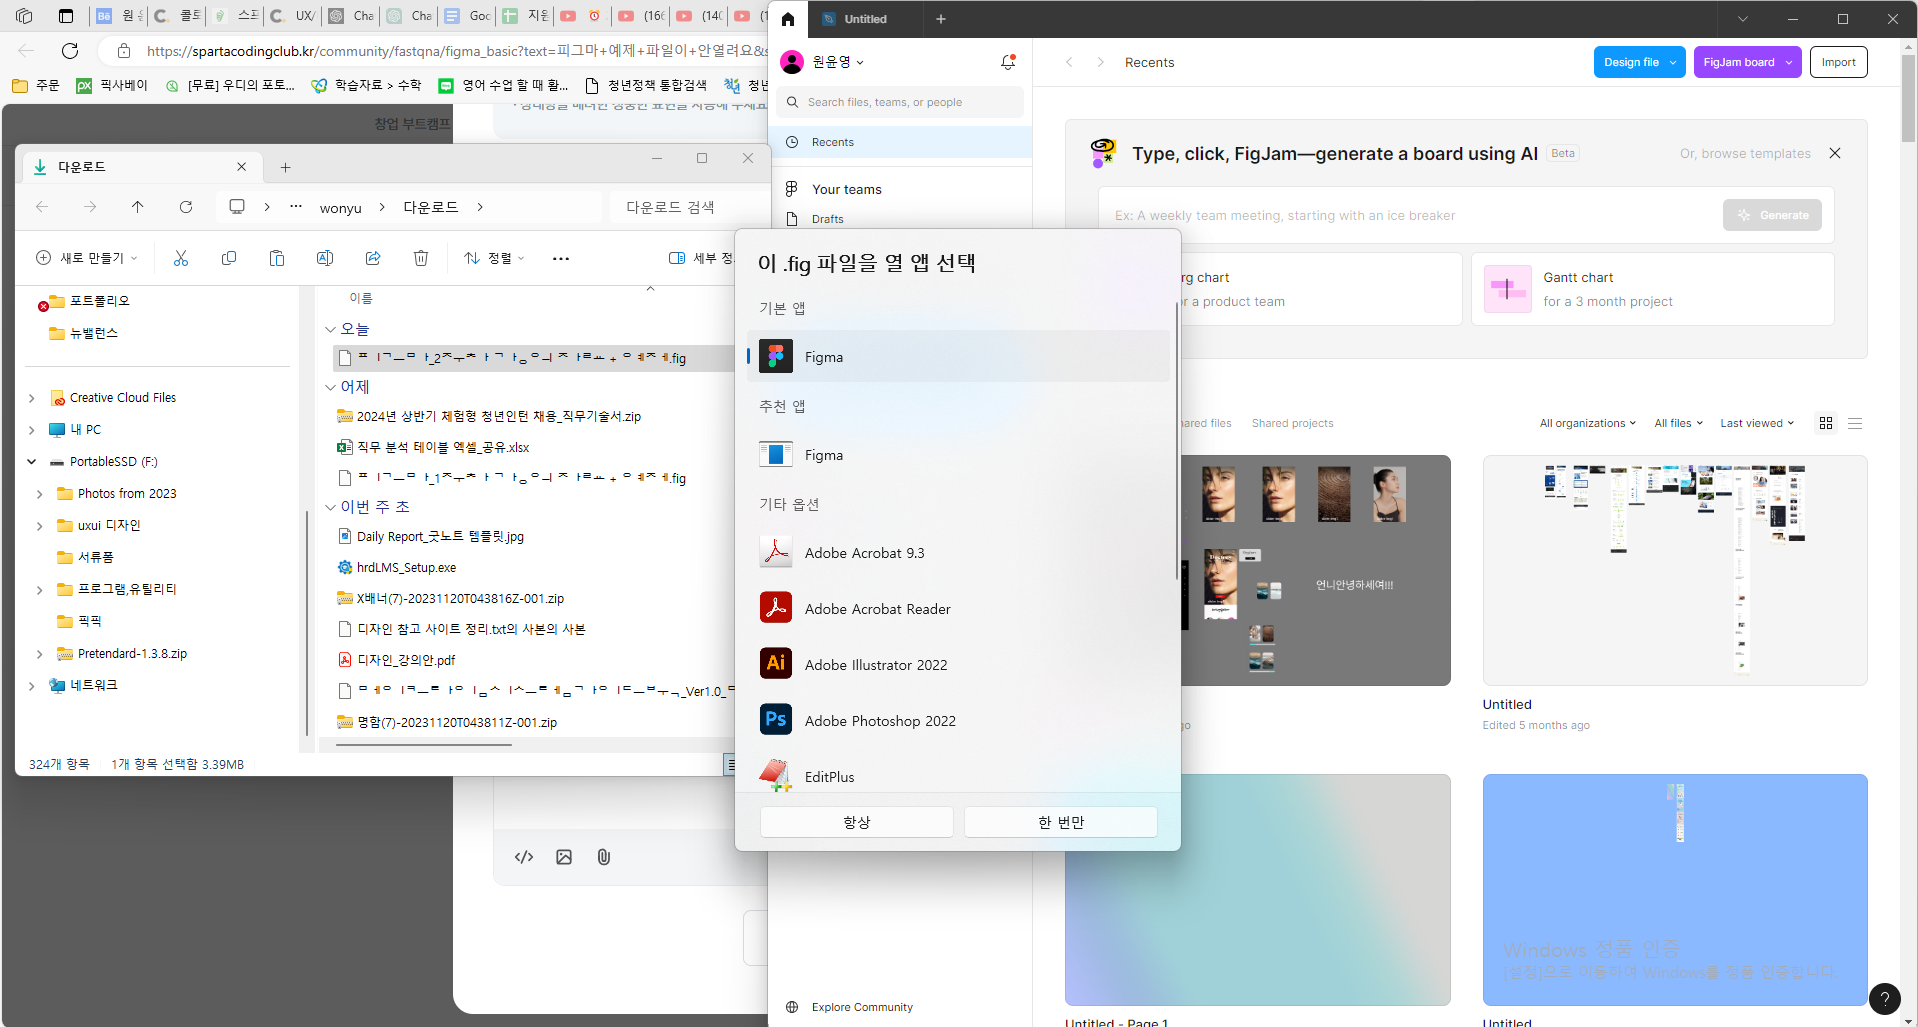Collapse the 오늘 group in Explorer

point(330,329)
